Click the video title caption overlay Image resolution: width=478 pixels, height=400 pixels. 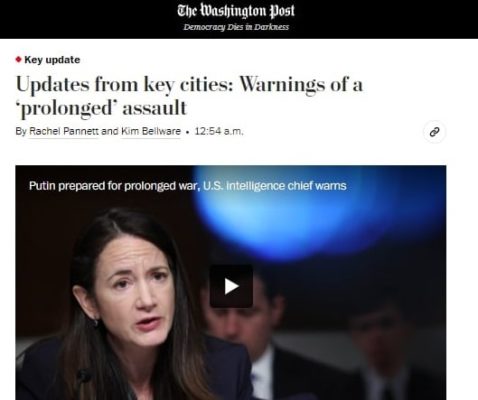click(x=188, y=186)
